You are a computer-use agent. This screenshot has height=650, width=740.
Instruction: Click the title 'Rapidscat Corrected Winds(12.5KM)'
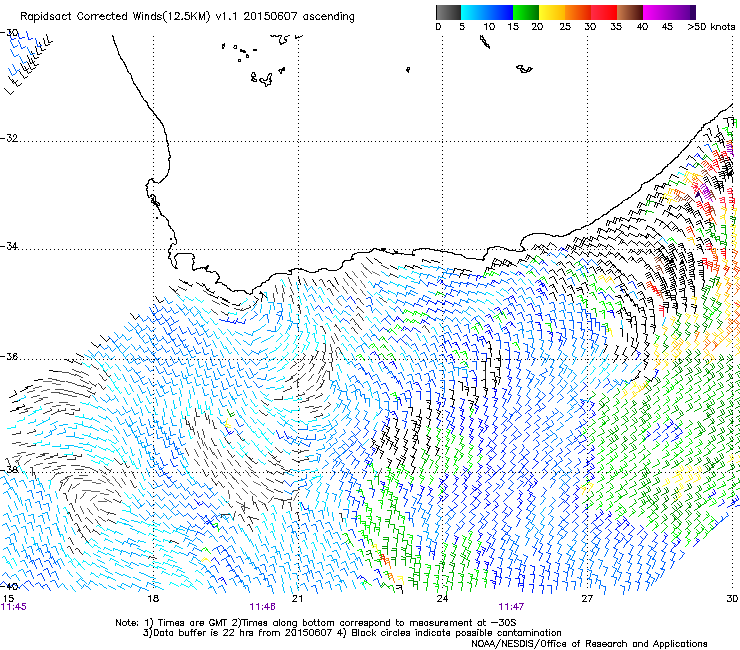click(x=115, y=17)
